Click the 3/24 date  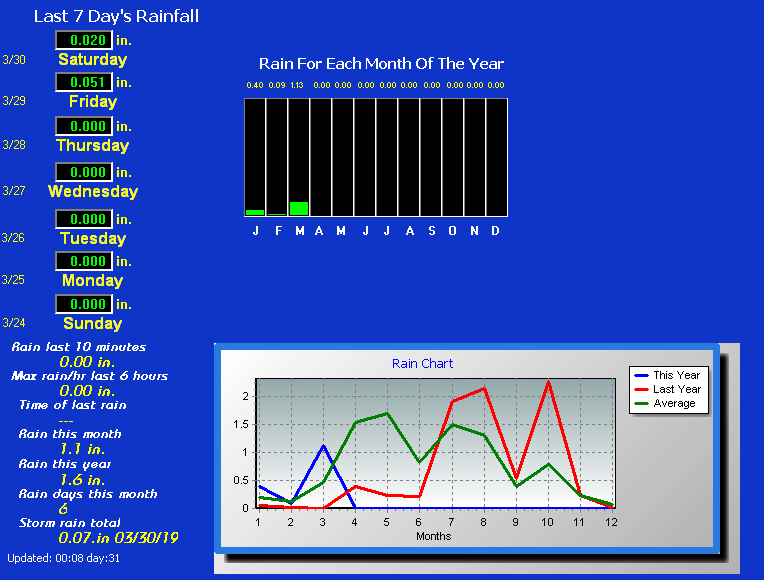tap(14, 323)
